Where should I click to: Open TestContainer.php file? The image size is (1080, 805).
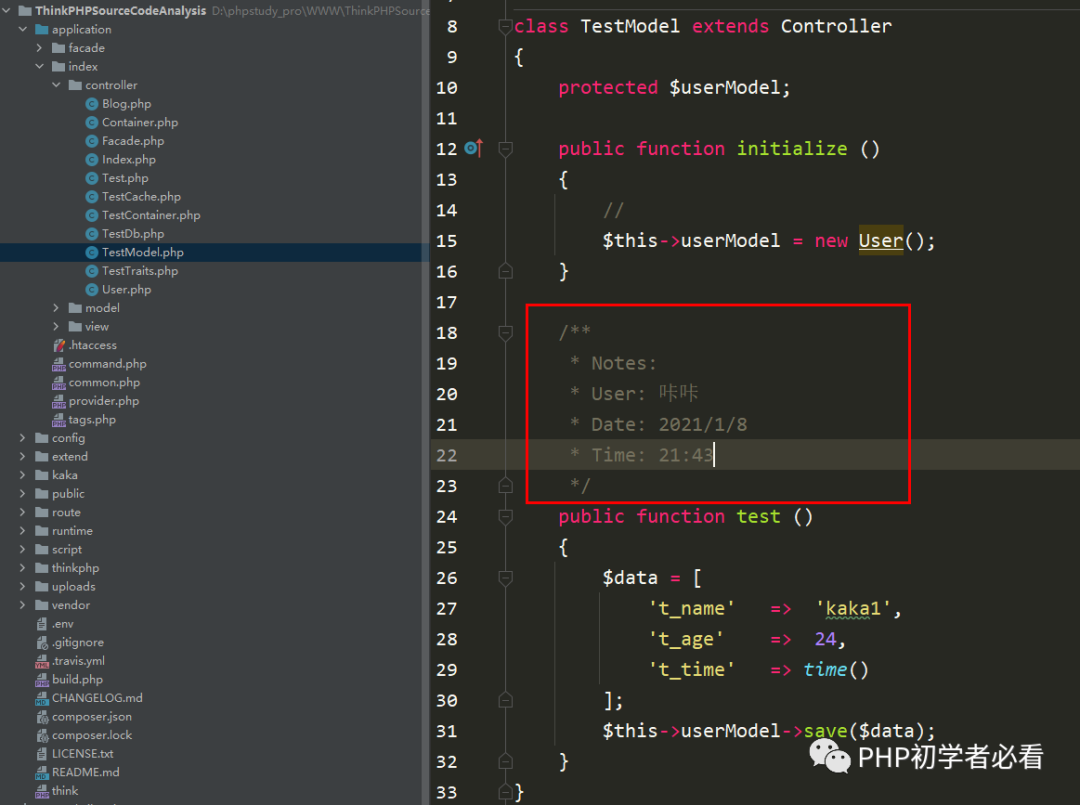click(x=151, y=216)
